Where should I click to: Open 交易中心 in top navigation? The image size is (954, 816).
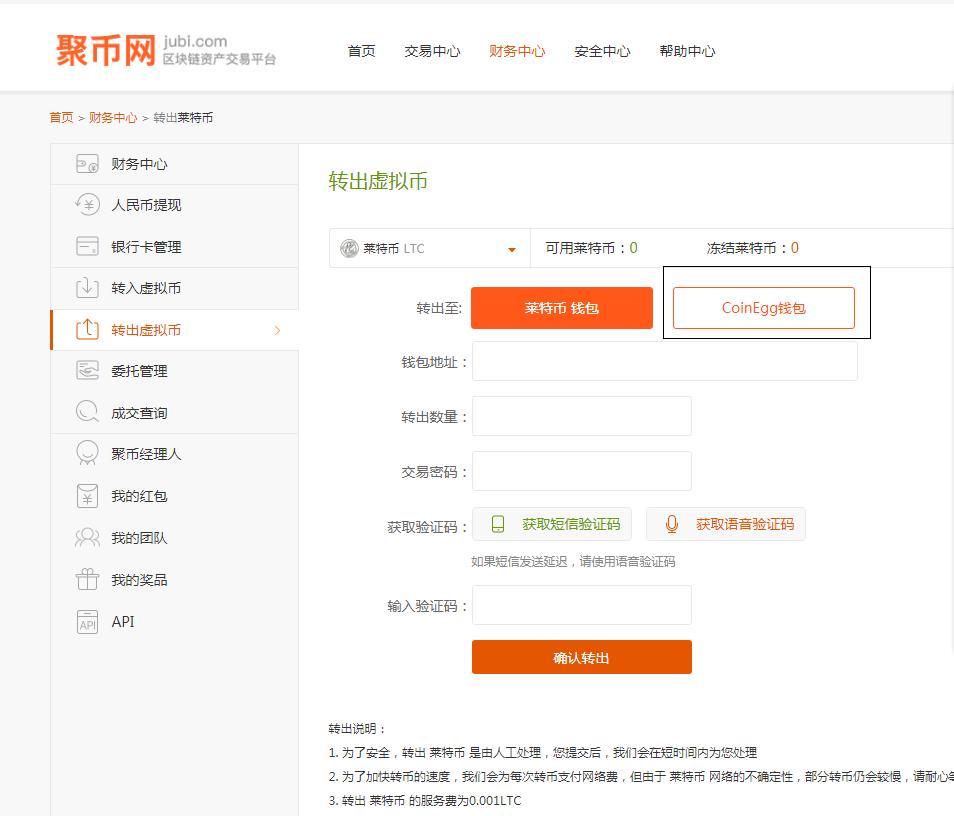[x=432, y=51]
